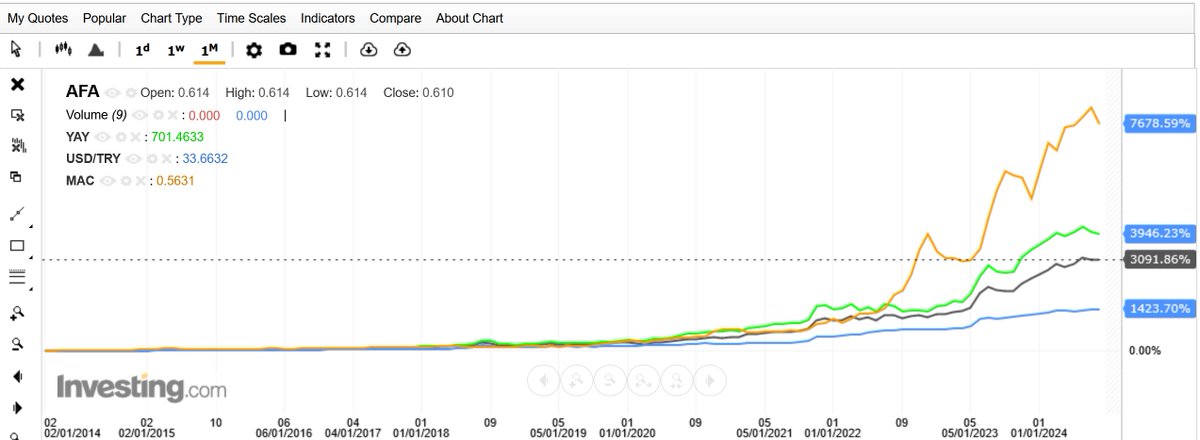Click the MAC series label
Image resolution: width=1200 pixels, height=440 pixels.
point(80,181)
